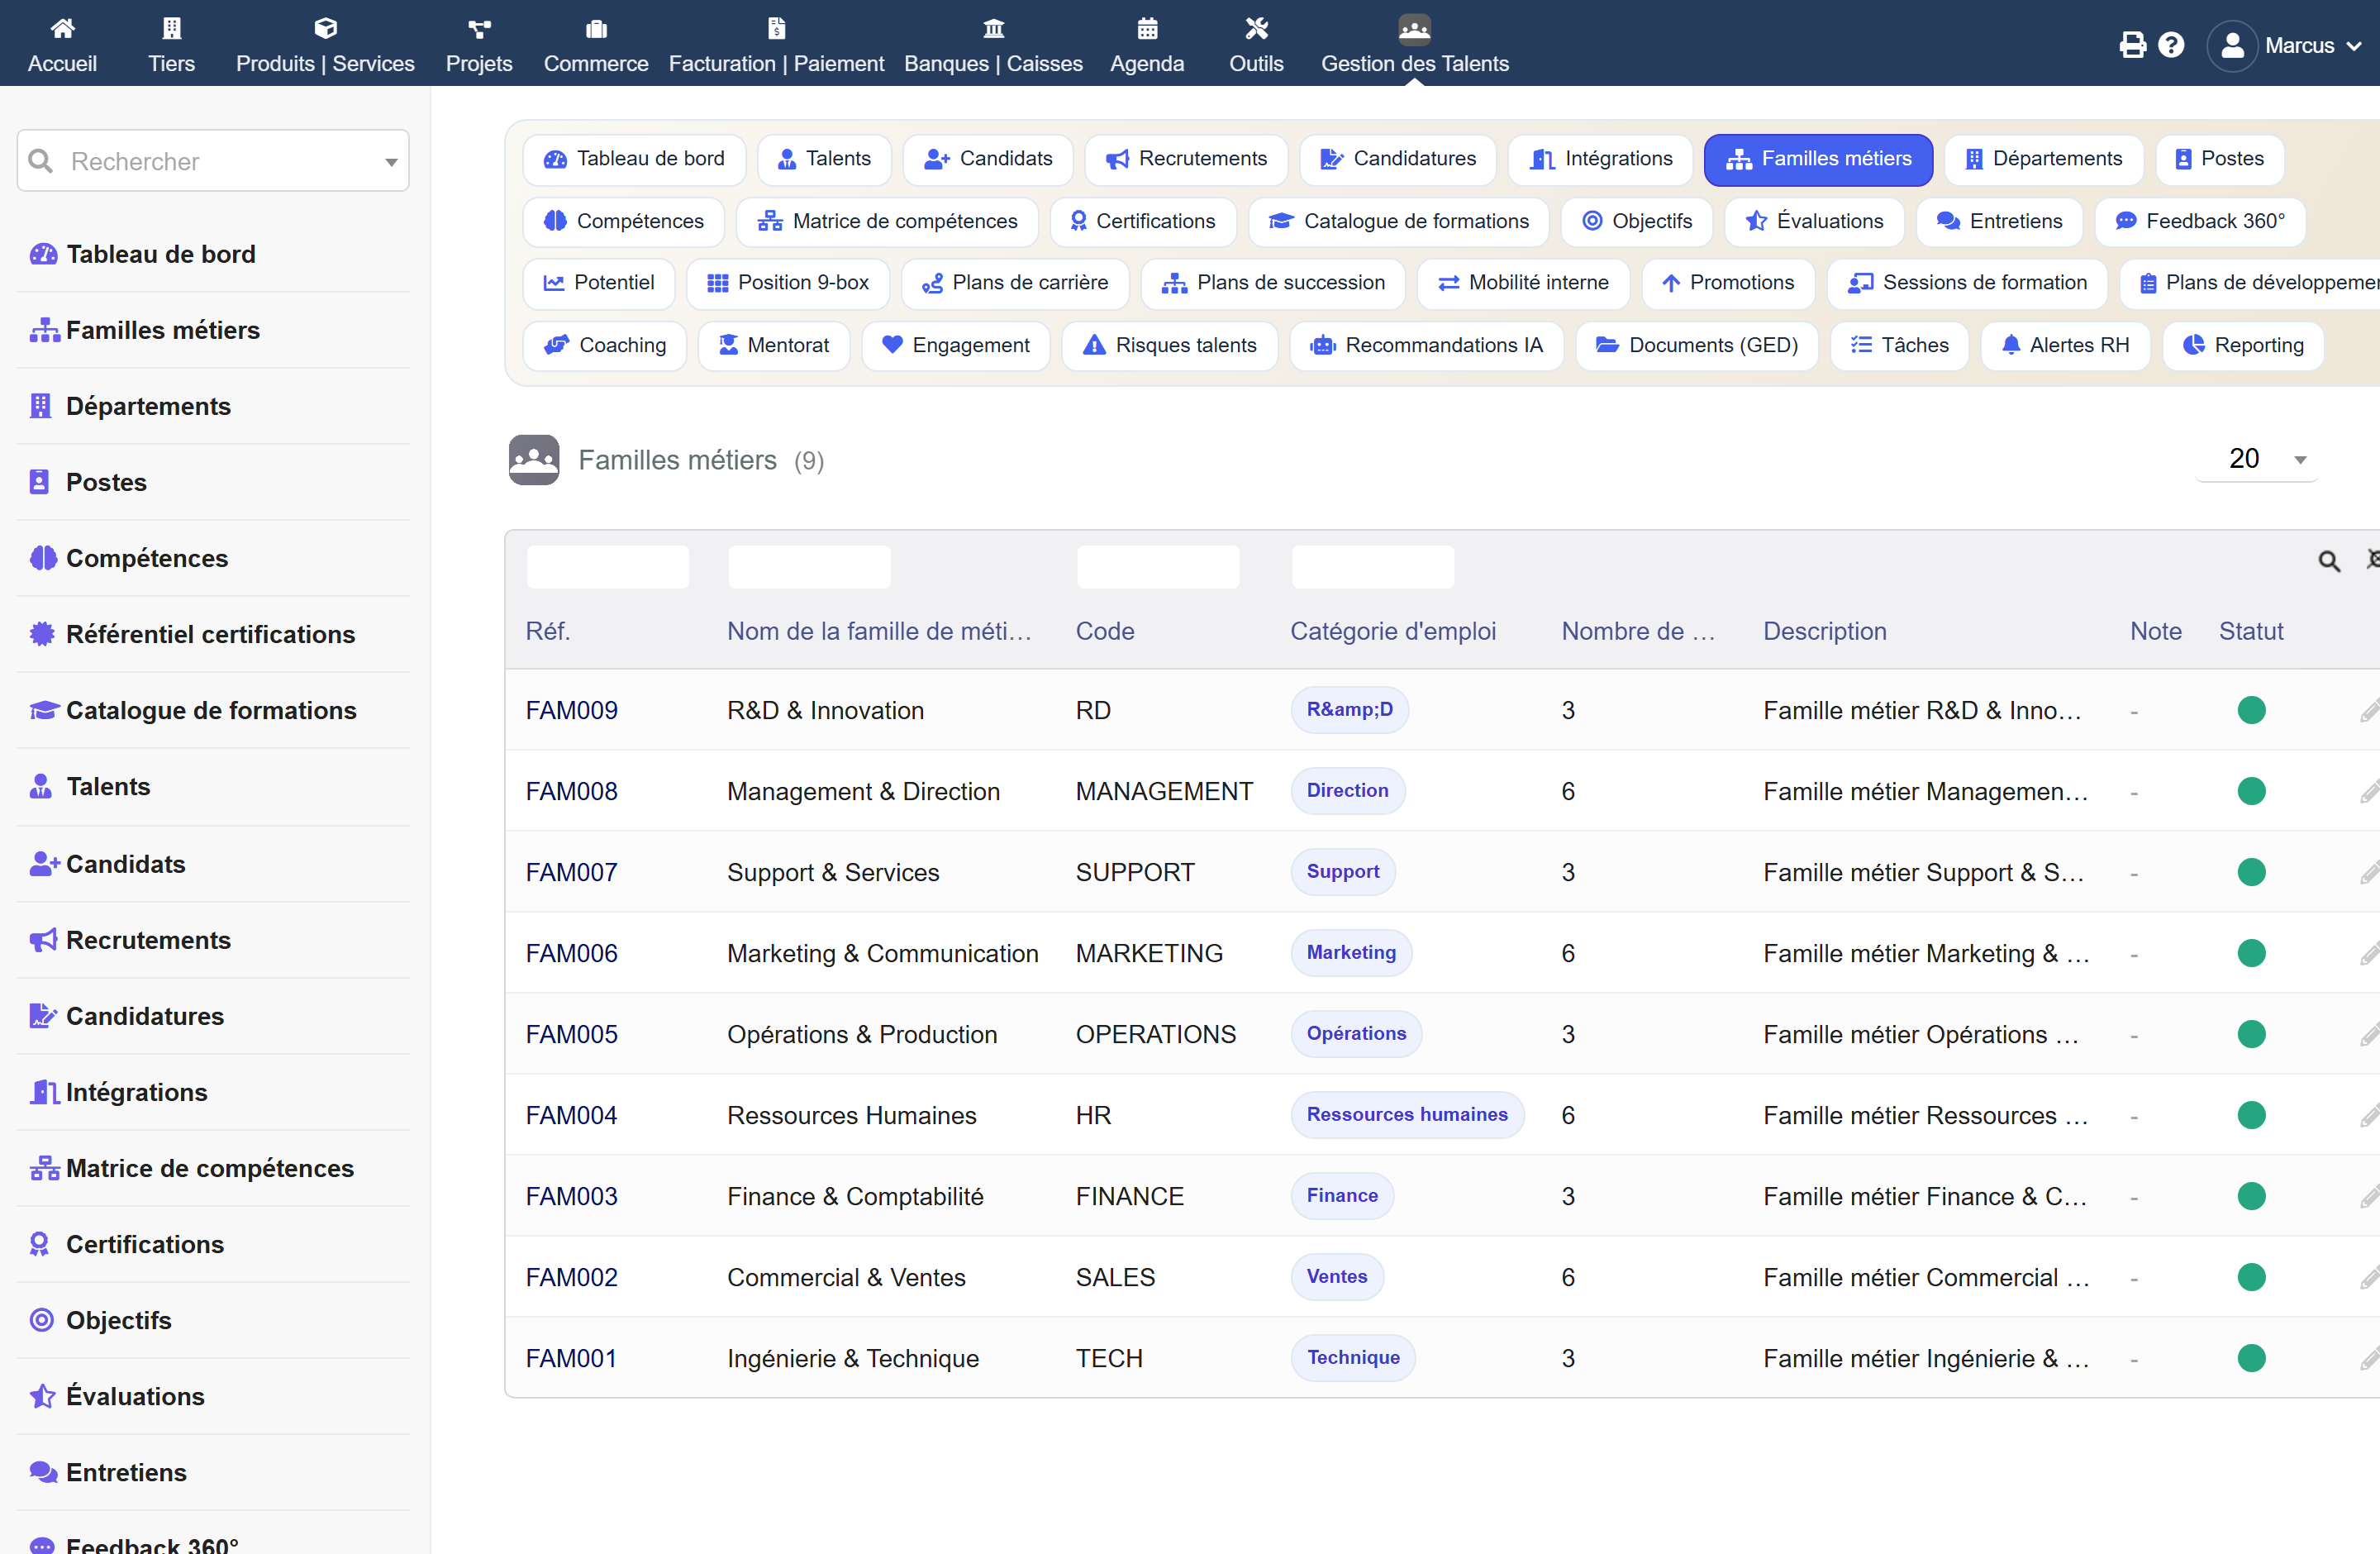Open the Alertes RH tab
This screenshot has width=2380, height=1554.
(2065, 346)
